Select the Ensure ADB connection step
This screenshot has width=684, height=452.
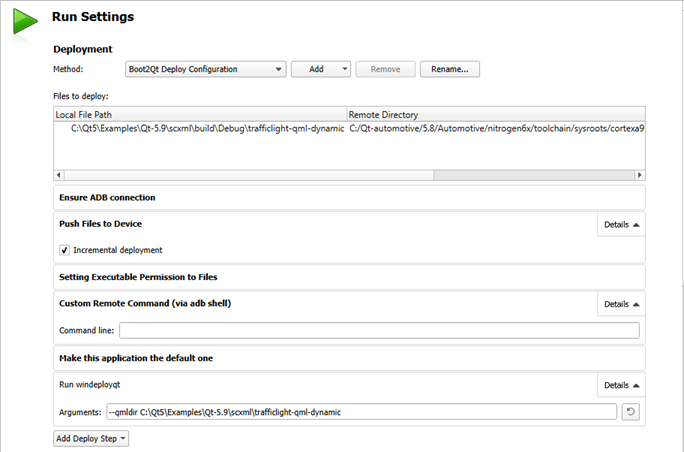(x=108, y=198)
